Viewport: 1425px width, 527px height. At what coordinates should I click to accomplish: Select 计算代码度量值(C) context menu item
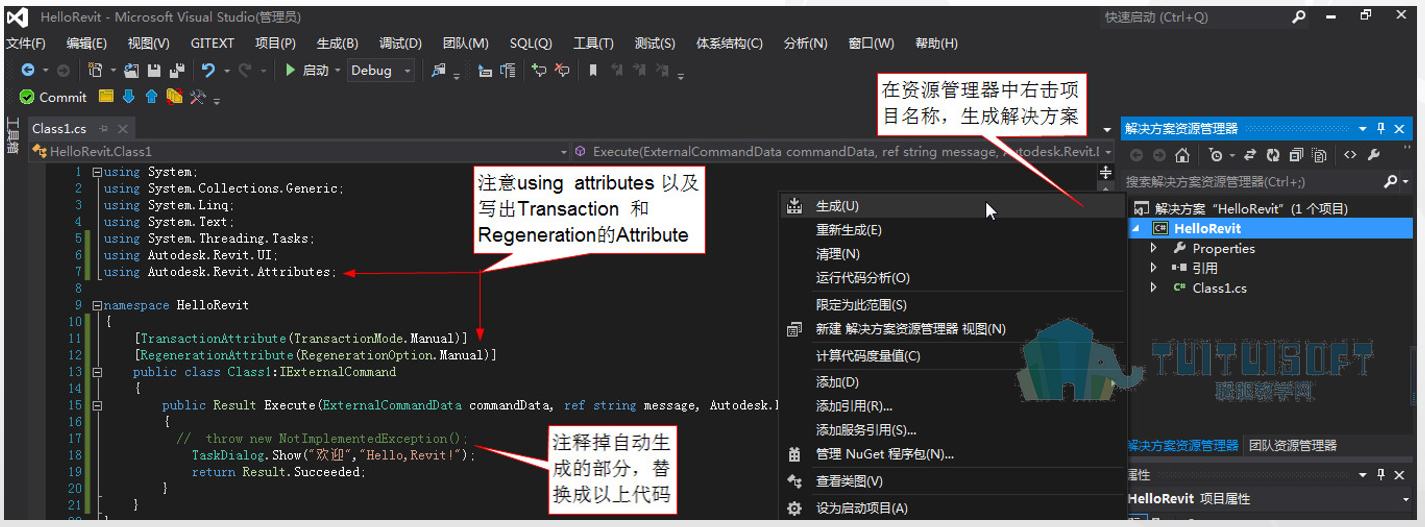pos(953,356)
